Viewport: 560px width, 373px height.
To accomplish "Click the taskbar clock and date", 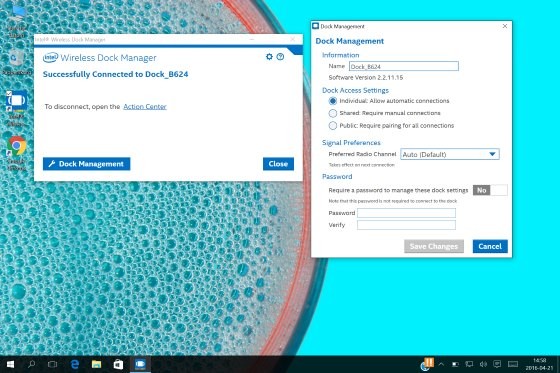I will [x=539, y=364].
